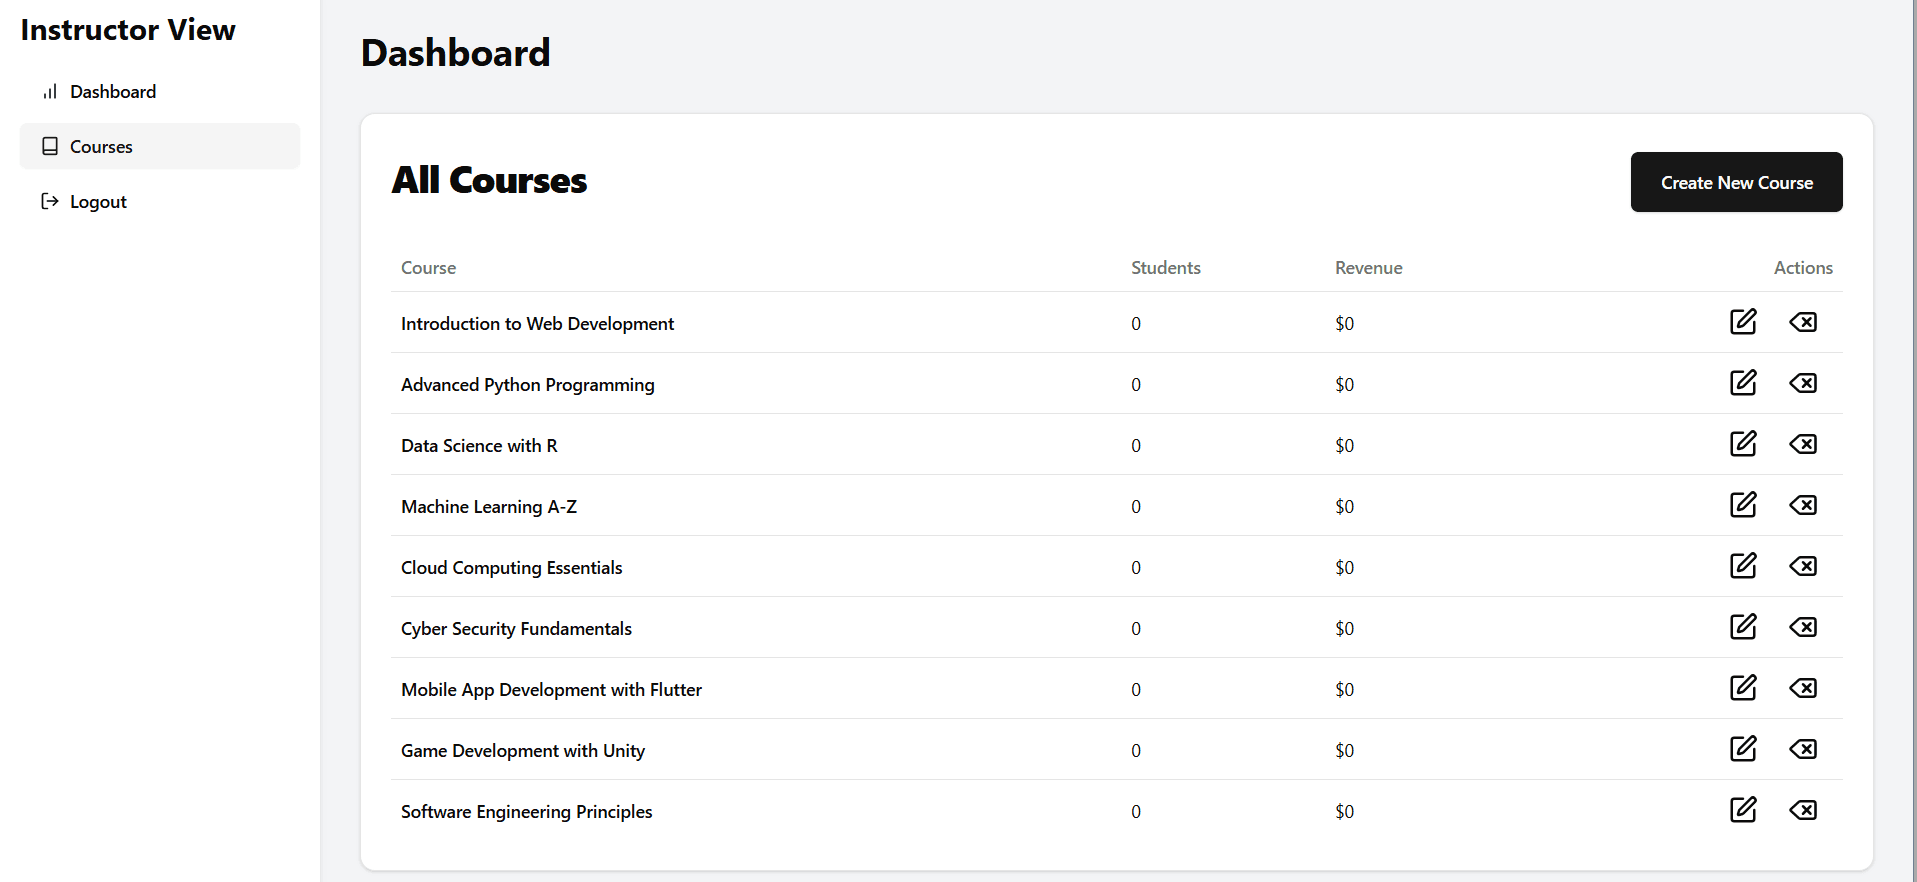
Task: Select Mobile App Development with Flutter title
Action: point(551,690)
